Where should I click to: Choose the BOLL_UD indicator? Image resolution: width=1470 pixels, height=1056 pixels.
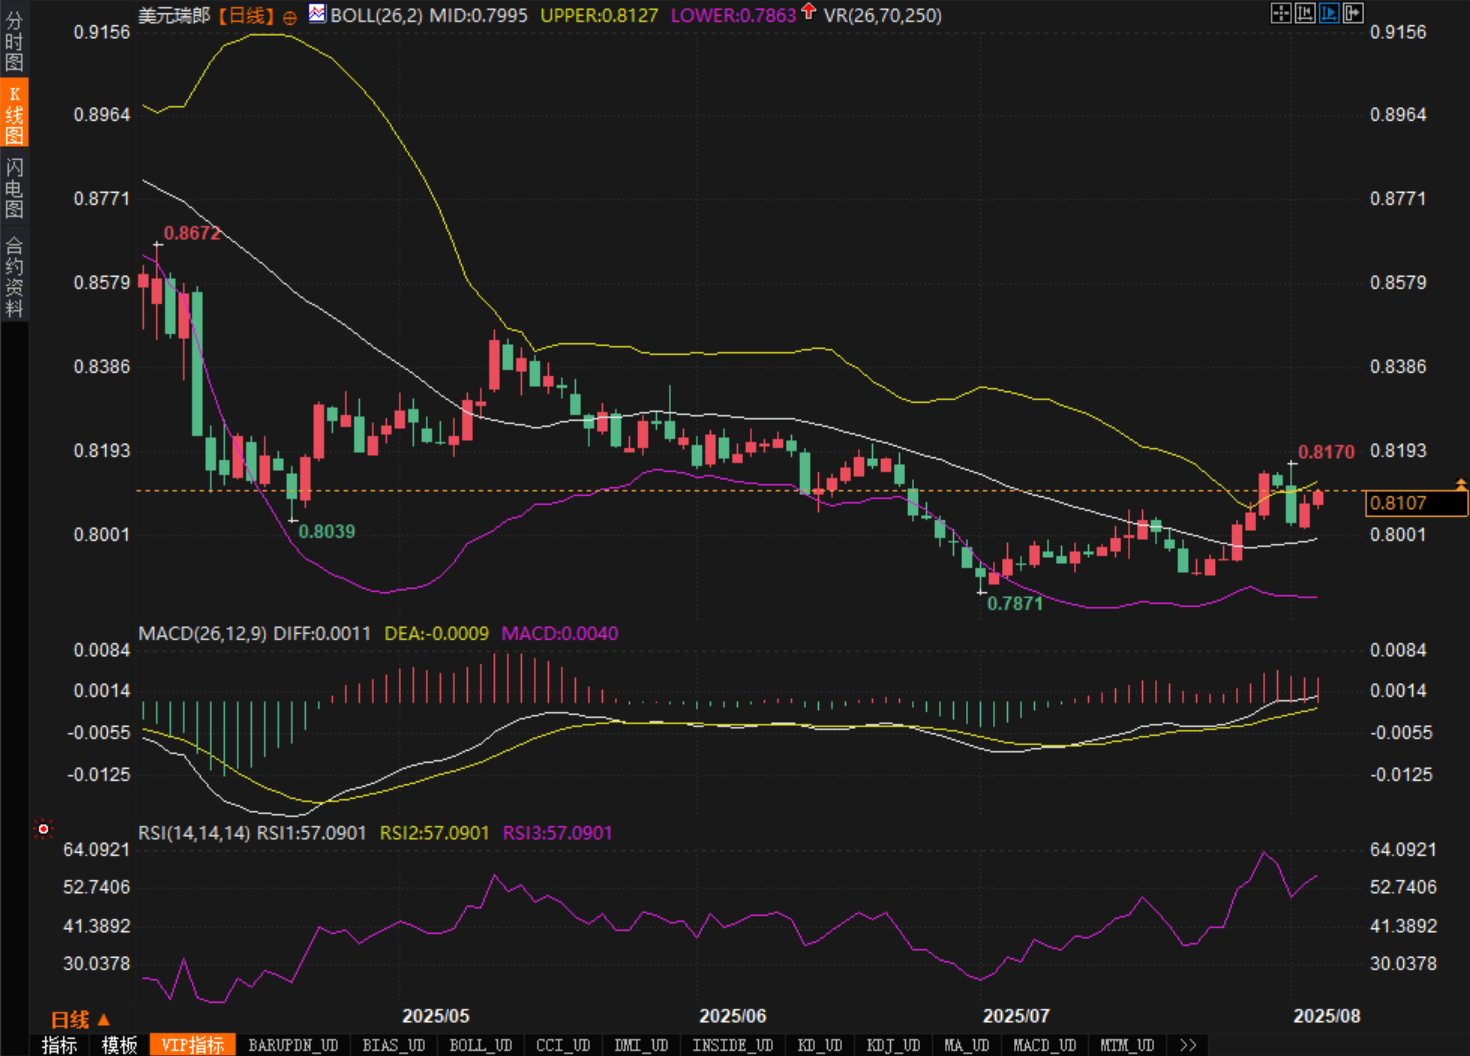coord(480,1045)
